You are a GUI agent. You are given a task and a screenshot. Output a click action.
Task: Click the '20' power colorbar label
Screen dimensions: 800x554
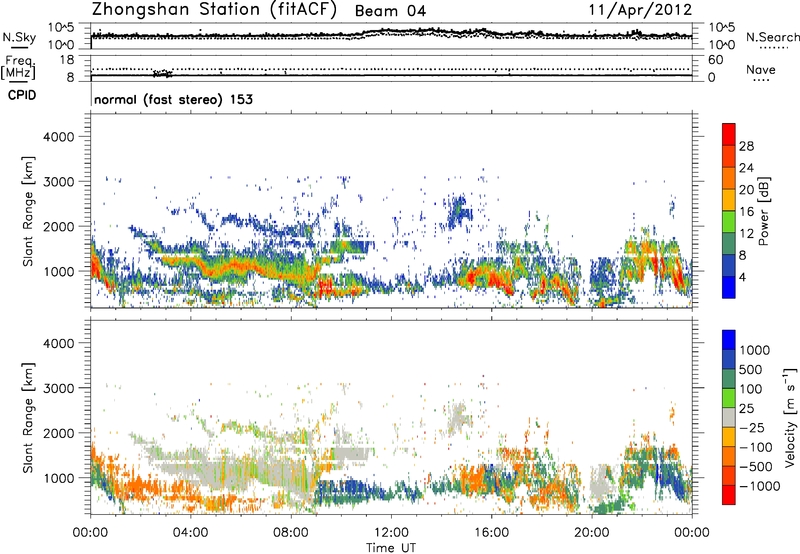pyautogui.click(x=746, y=190)
